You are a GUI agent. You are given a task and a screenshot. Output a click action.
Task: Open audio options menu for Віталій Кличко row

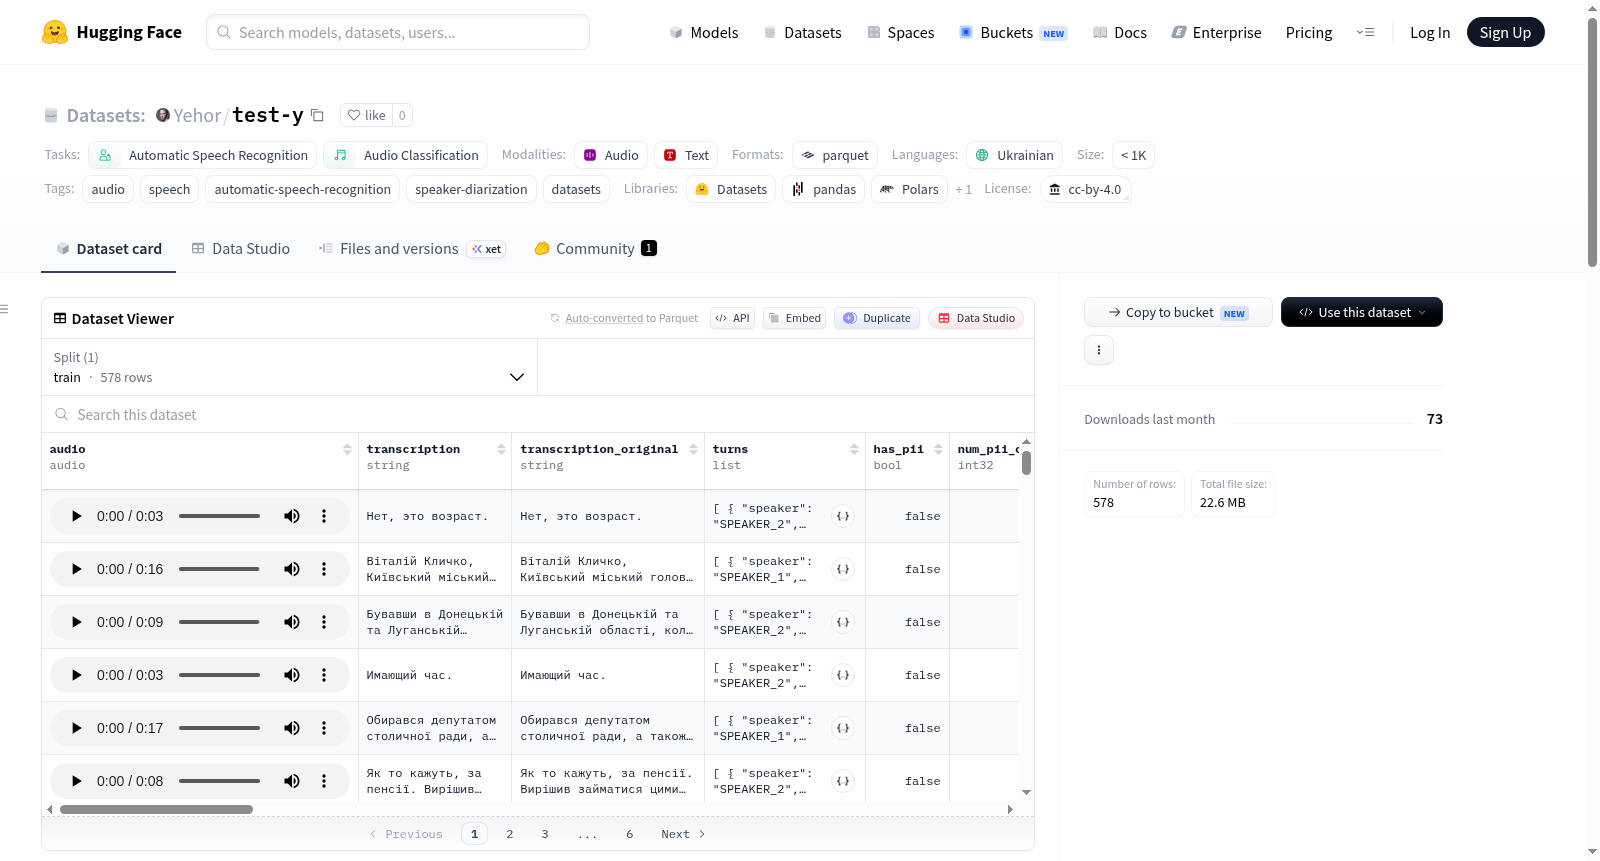point(324,569)
